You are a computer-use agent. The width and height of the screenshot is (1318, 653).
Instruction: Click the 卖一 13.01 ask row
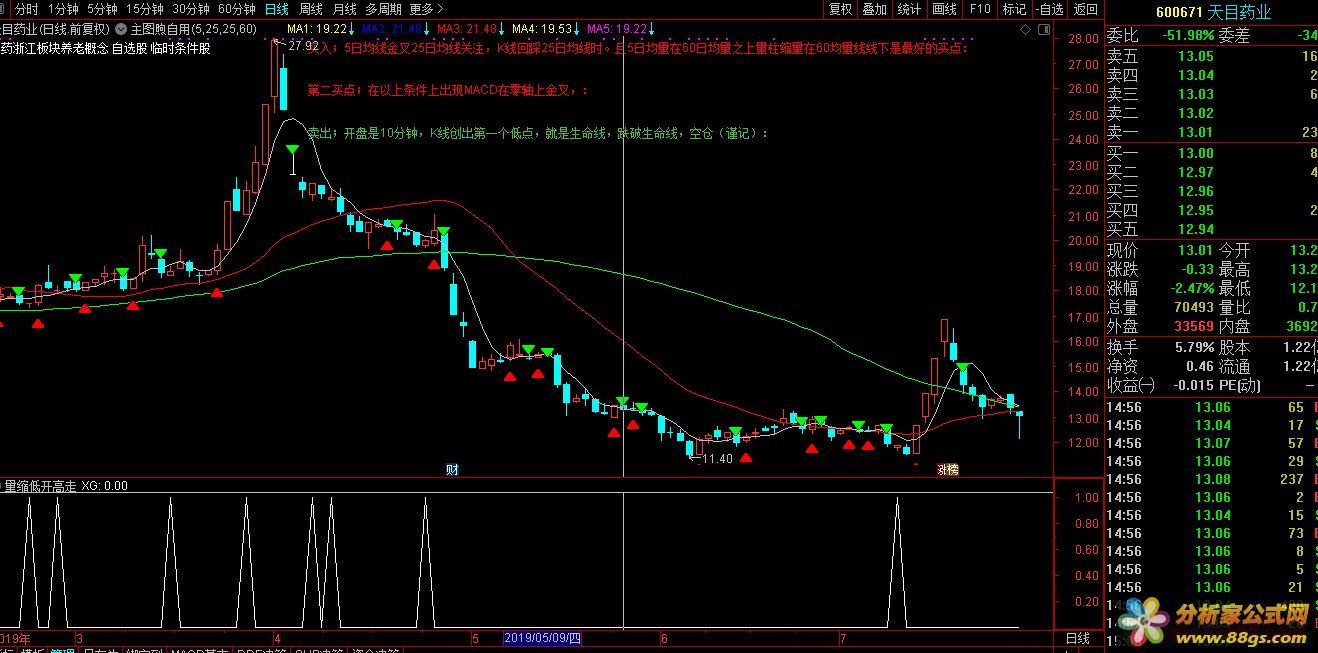pyautogui.click(x=1211, y=132)
